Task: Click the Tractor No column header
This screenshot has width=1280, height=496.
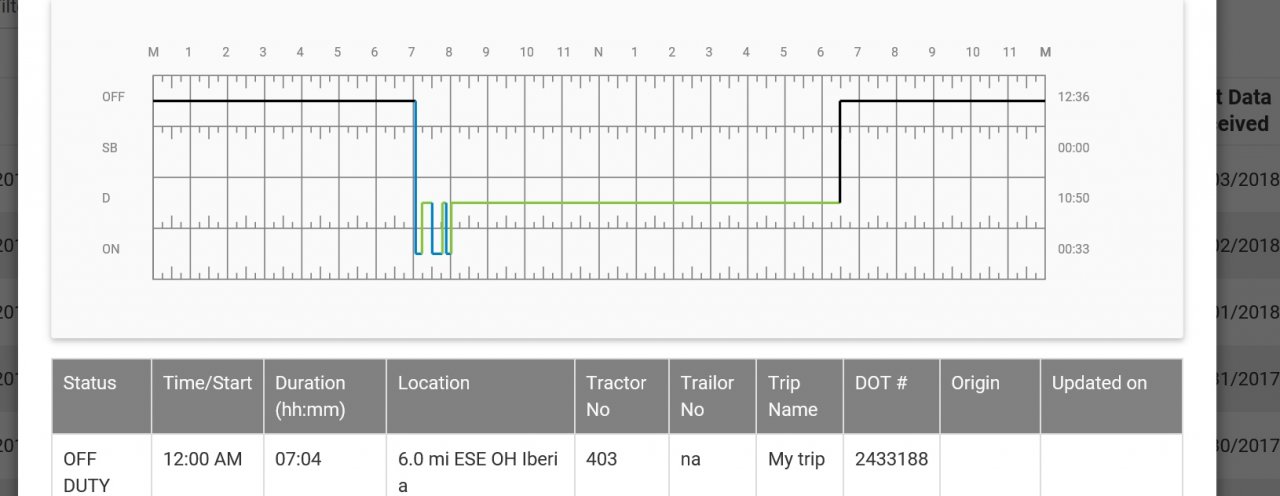Action: [x=616, y=396]
